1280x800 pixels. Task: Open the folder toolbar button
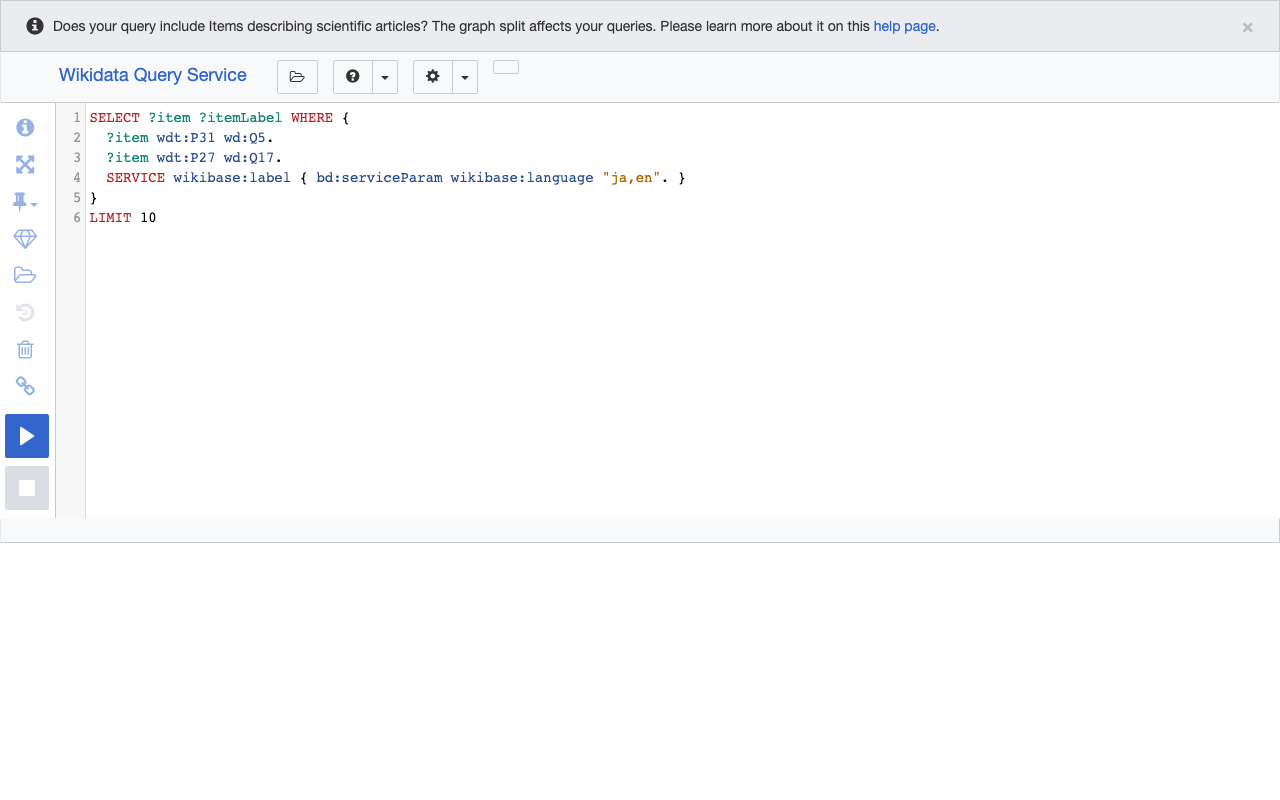[297, 76]
